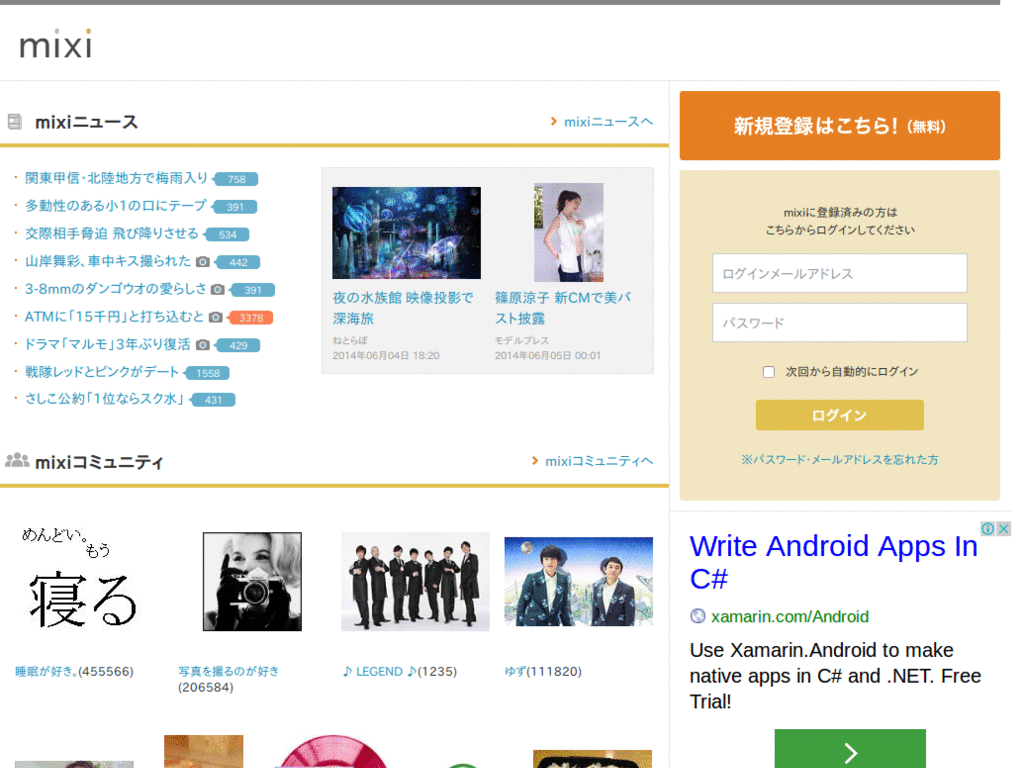1024x768 pixels.
Task: Click camera icon next to 3-8mmのダンゴウオ headline
Action: pos(218,289)
